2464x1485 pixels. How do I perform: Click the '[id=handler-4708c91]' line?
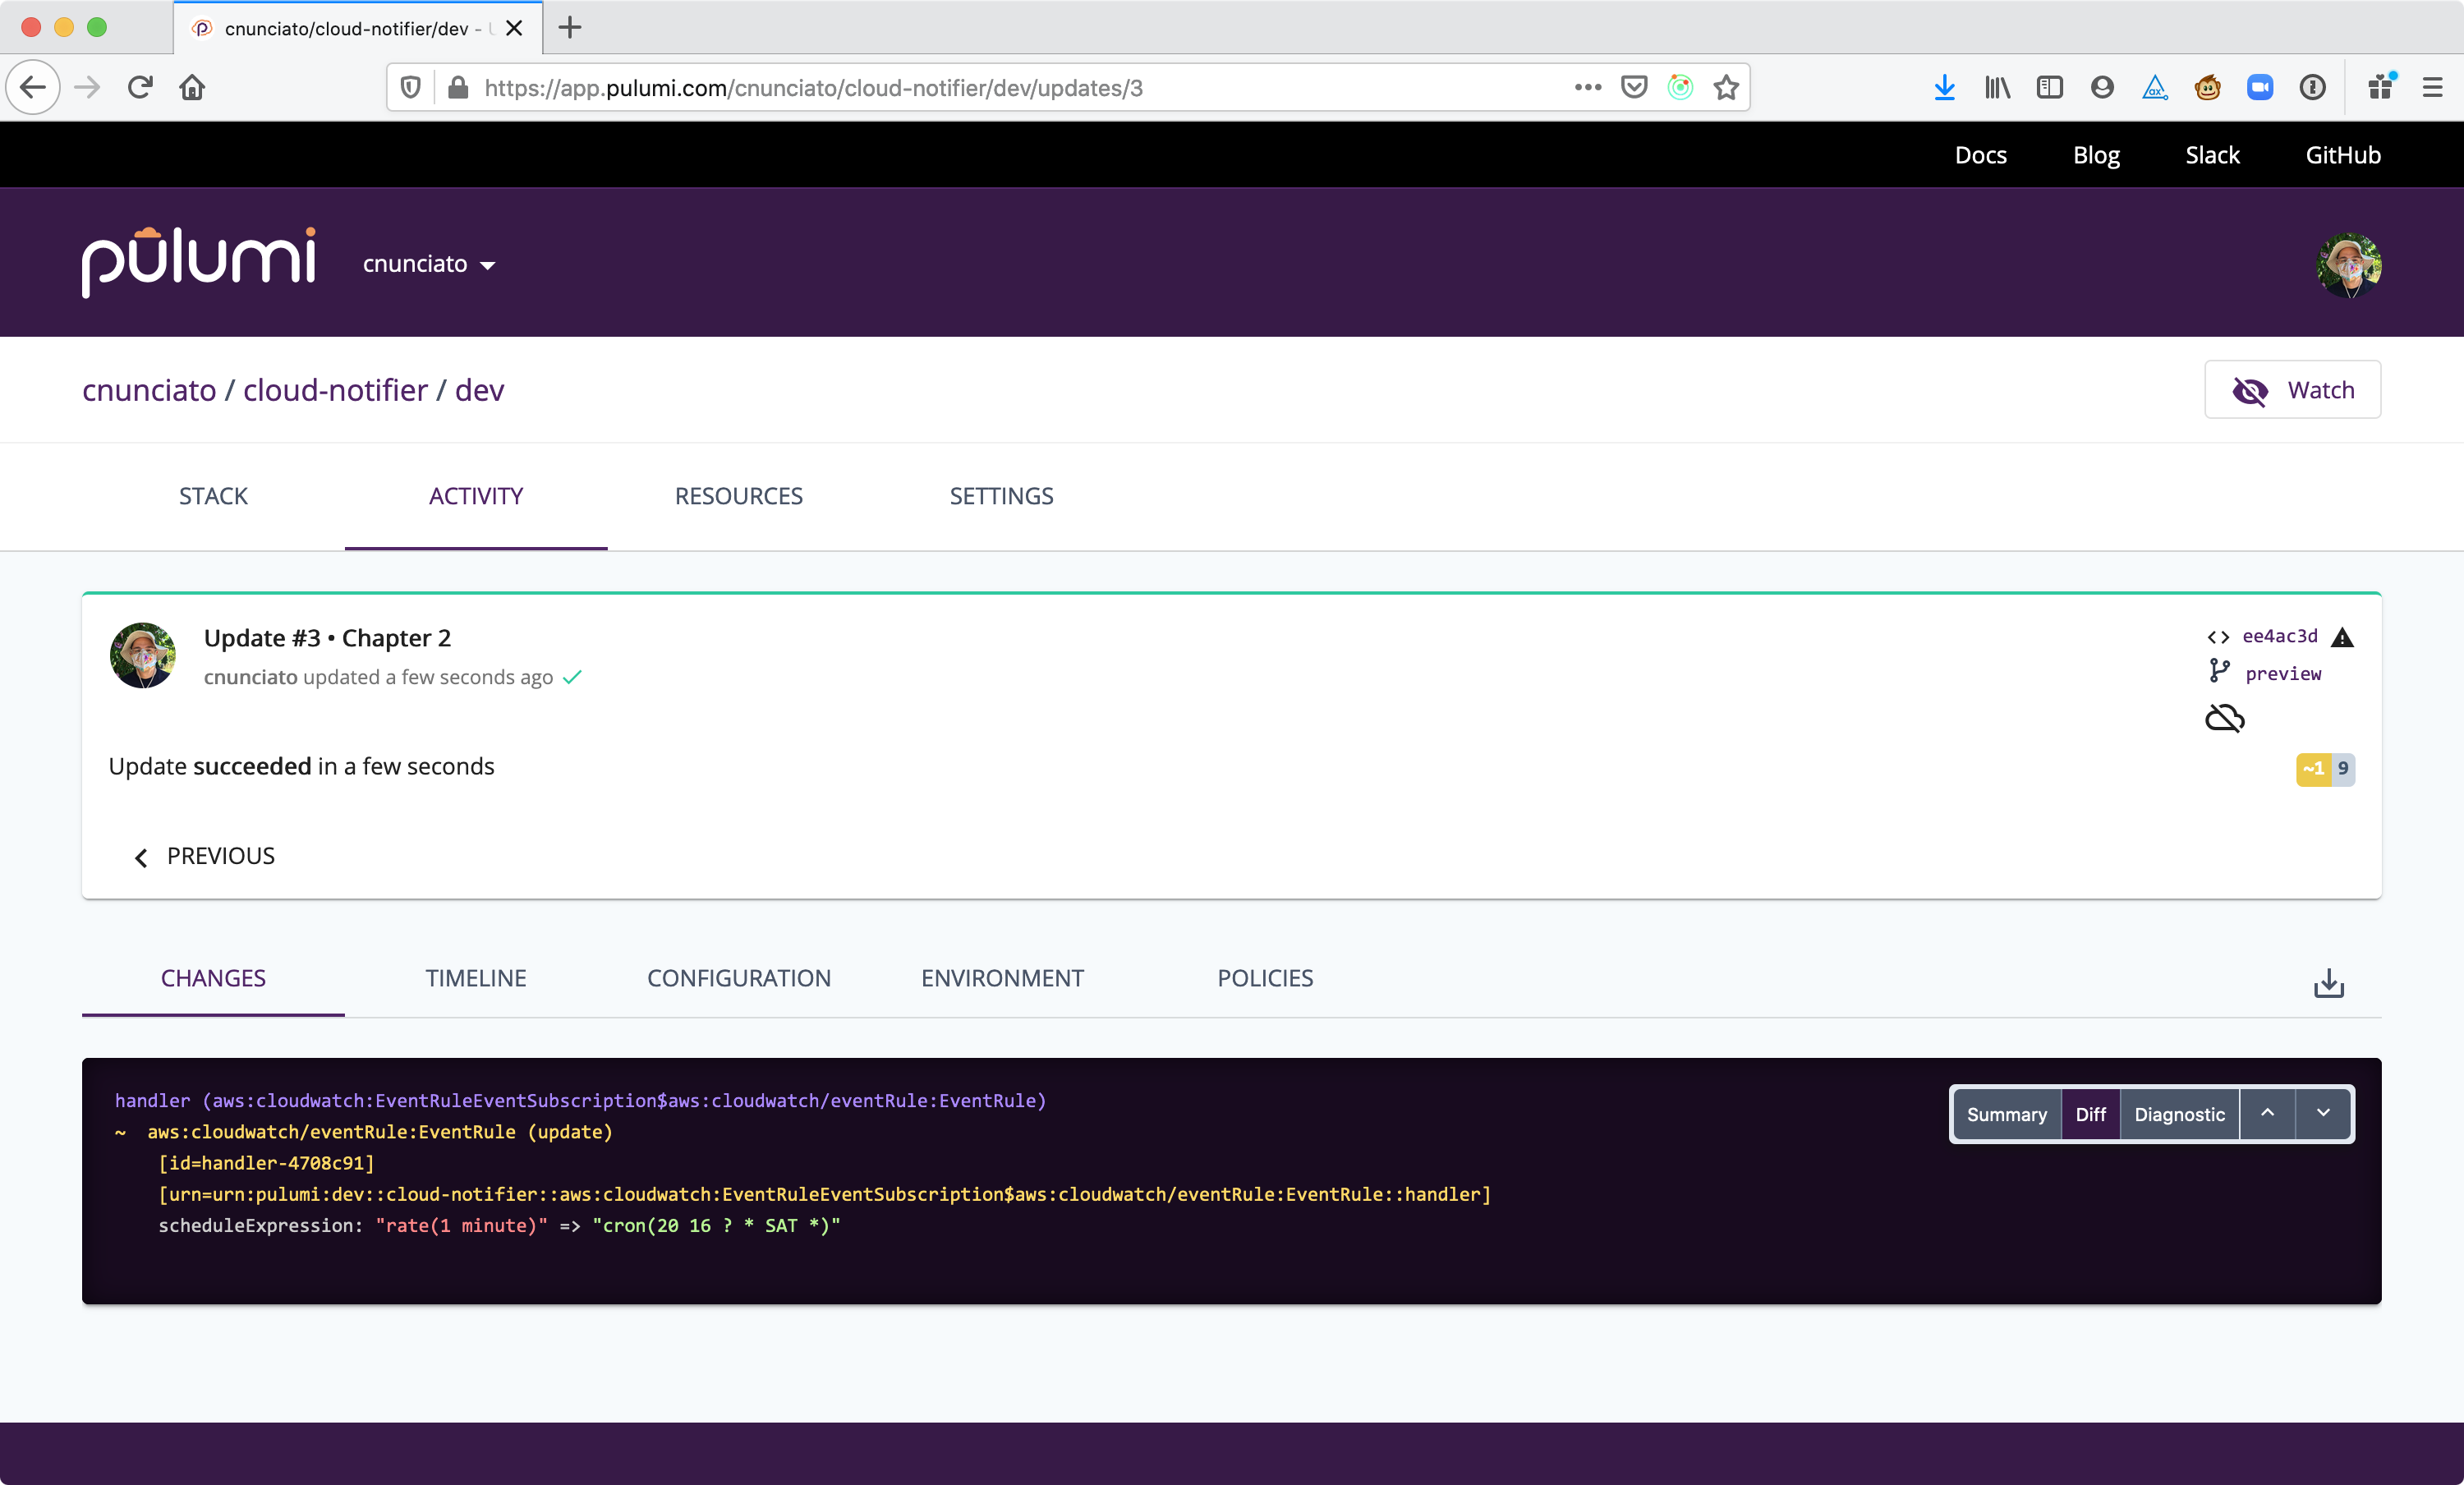pyautogui.click(x=266, y=1163)
